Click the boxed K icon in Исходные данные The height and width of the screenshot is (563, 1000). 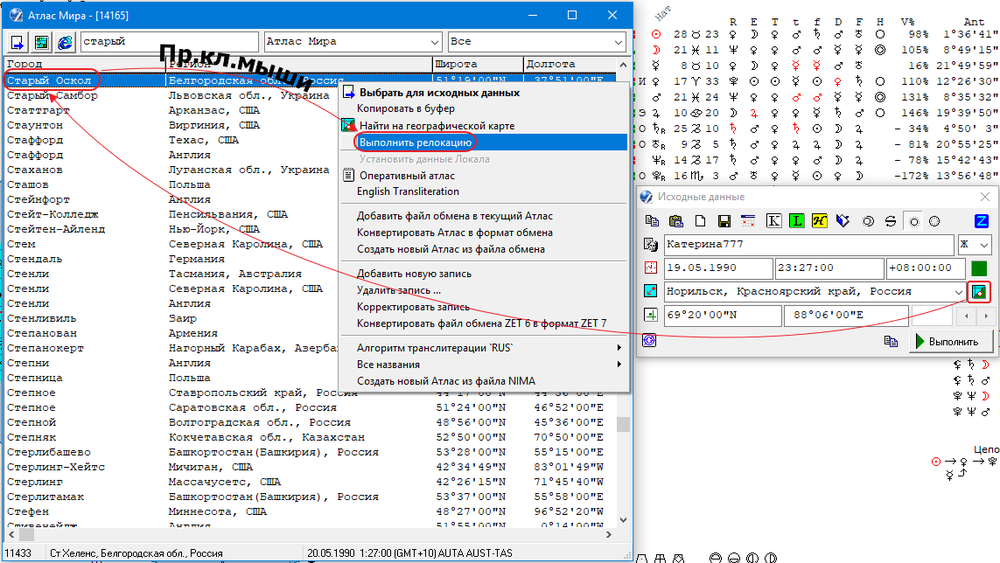tap(773, 221)
